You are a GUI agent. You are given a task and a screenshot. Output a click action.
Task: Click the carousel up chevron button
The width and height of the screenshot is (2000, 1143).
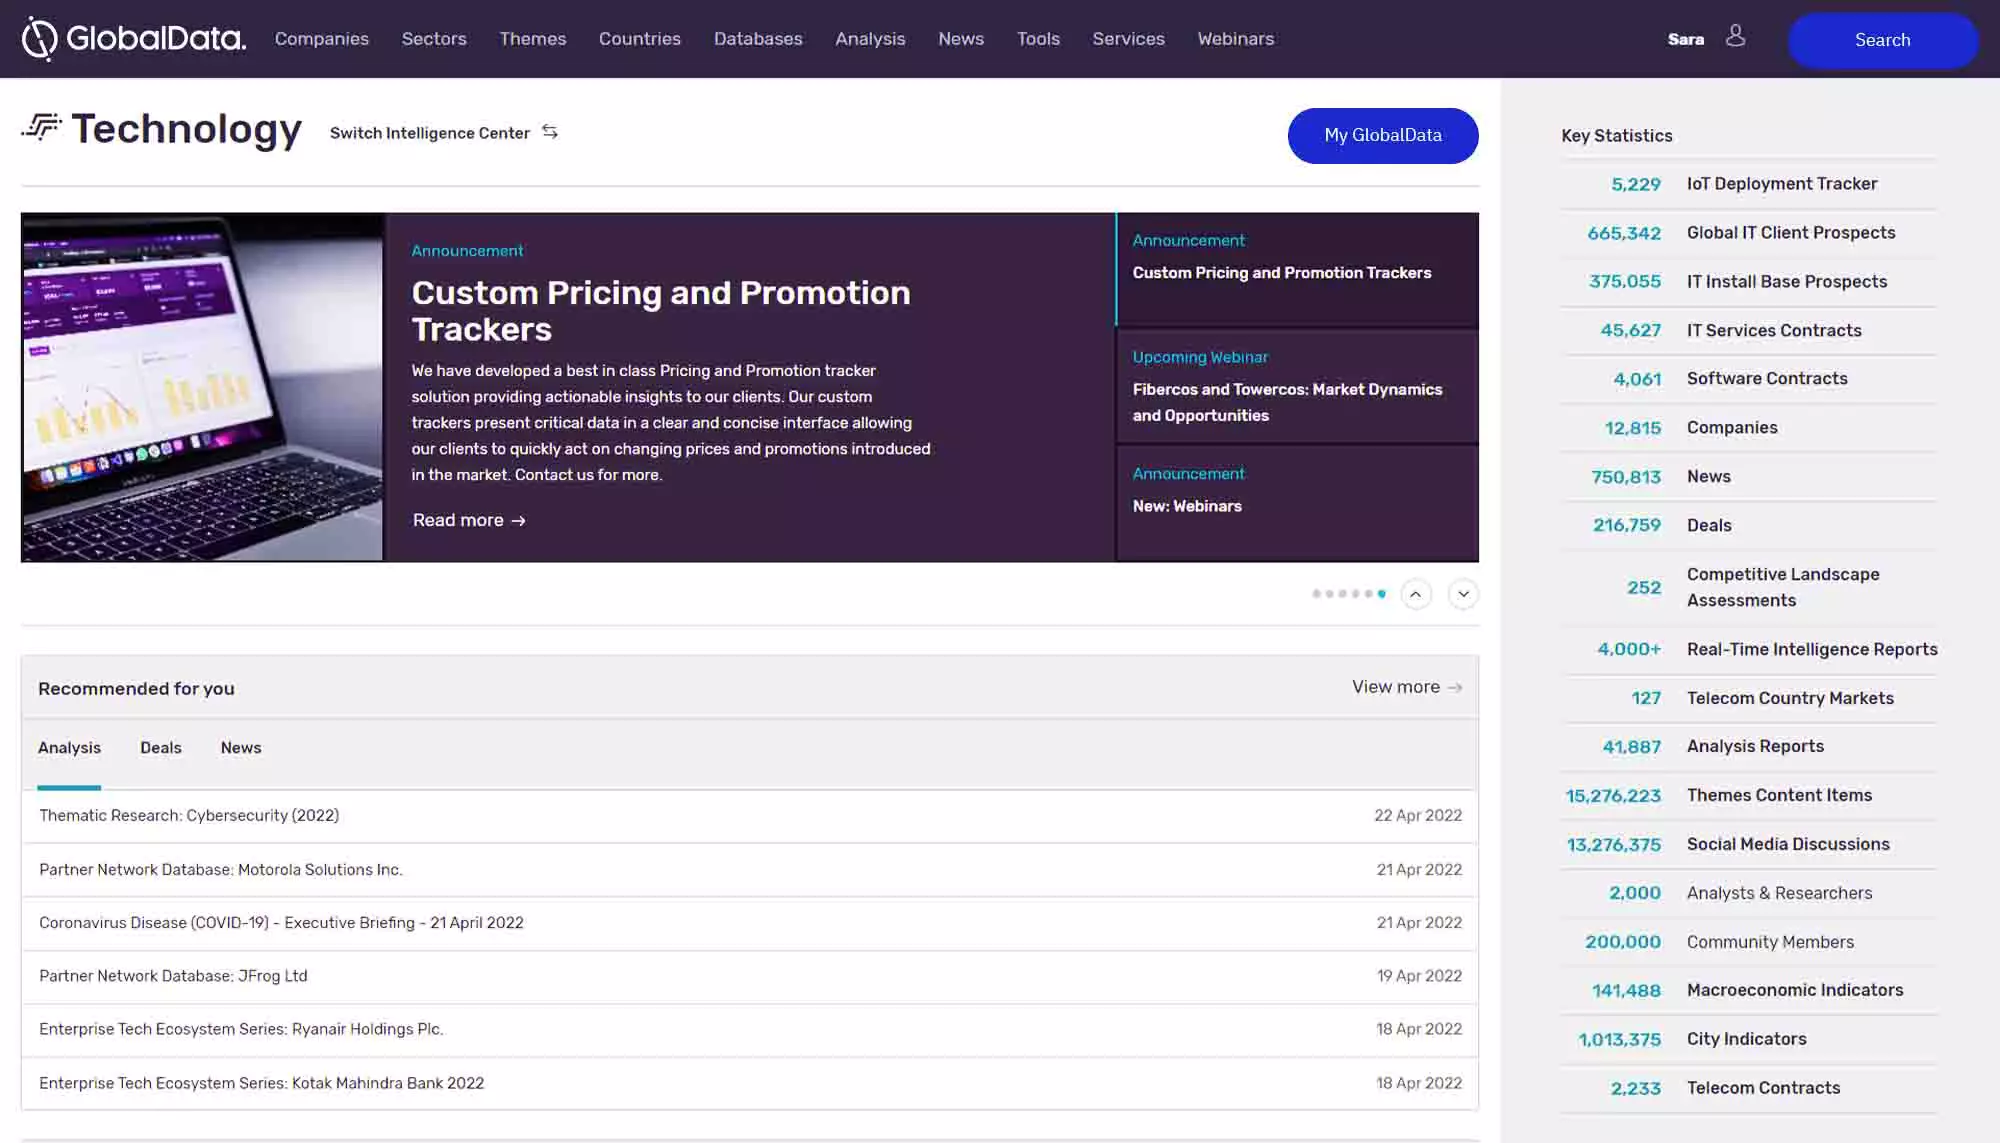pos(1415,594)
